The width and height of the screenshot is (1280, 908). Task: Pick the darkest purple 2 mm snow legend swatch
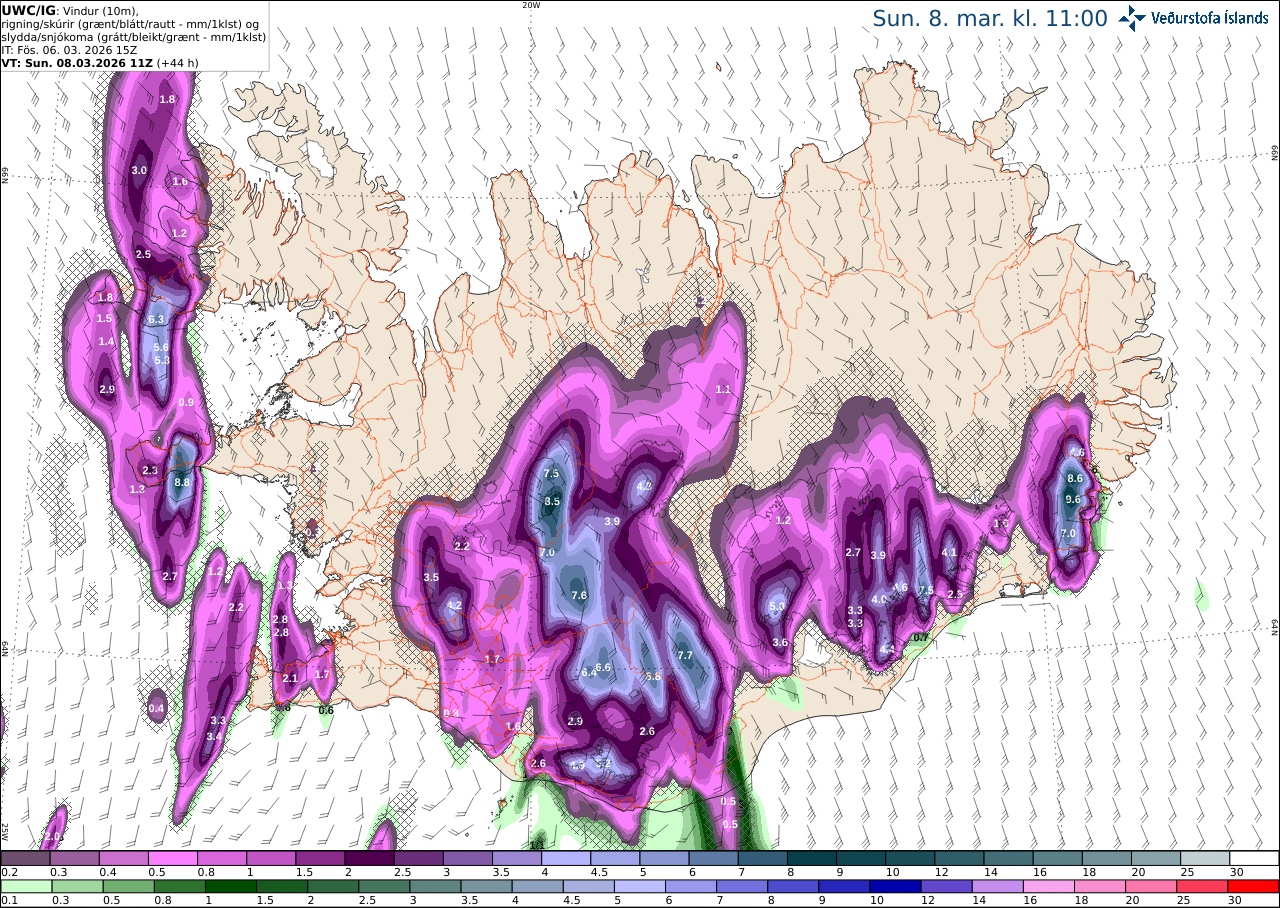pyautogui.click(x=369, y=858)
